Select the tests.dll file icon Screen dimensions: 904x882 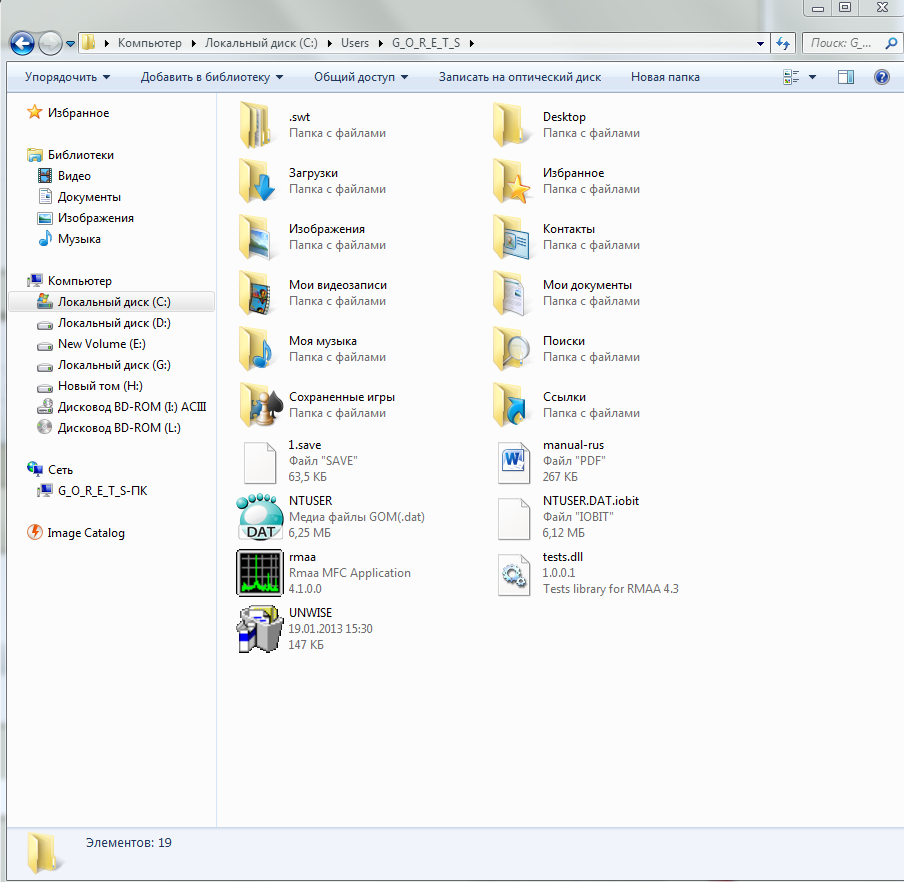[514, 573]
